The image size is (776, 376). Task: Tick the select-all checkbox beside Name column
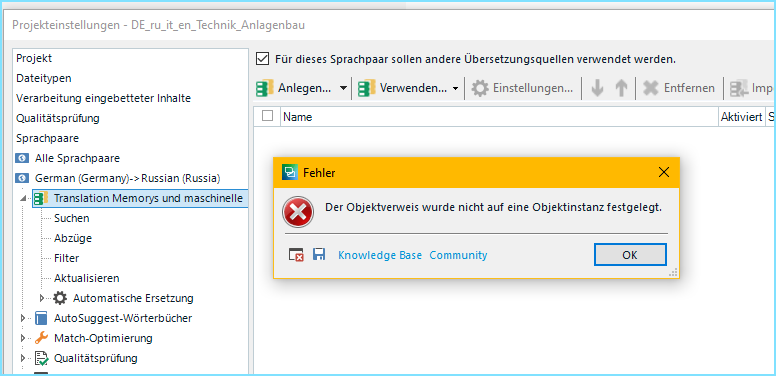coord(267,116)
